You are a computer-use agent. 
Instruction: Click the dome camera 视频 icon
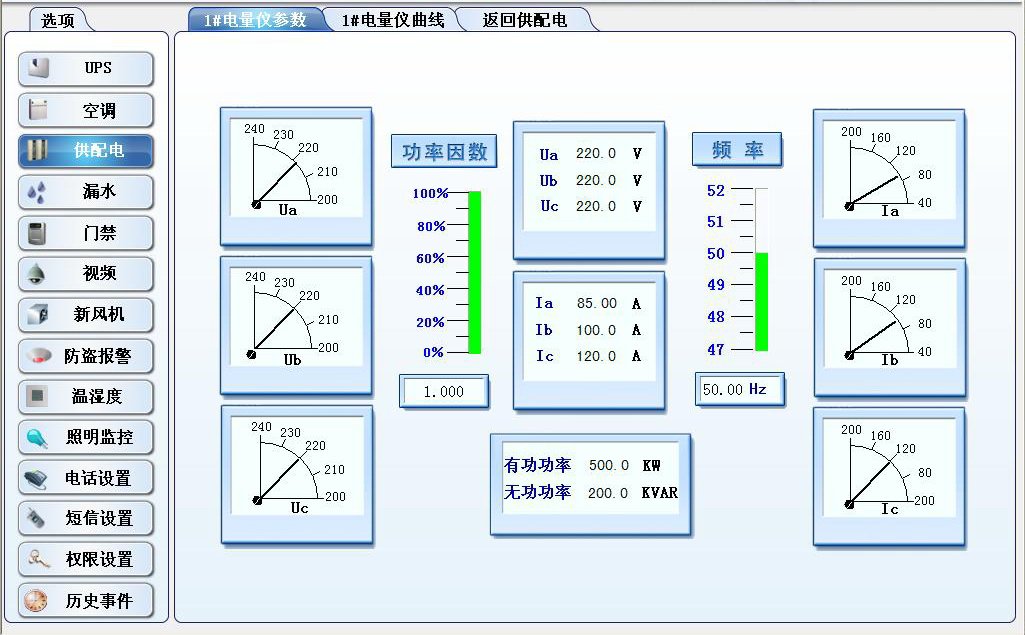coord(35,273)
